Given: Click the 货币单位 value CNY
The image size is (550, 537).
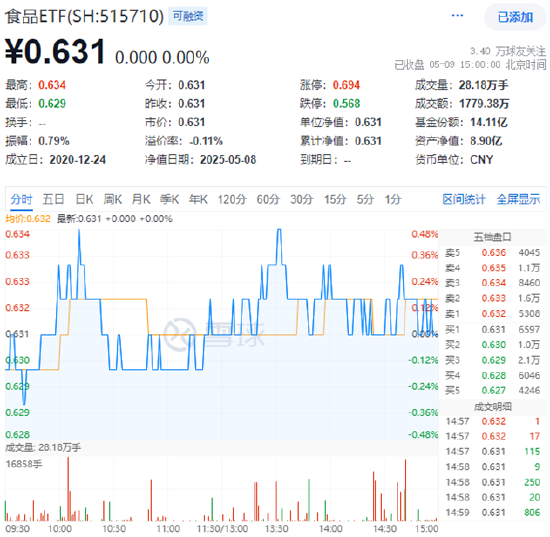Looking at the screenshot, I should click(x=481, y=160).
